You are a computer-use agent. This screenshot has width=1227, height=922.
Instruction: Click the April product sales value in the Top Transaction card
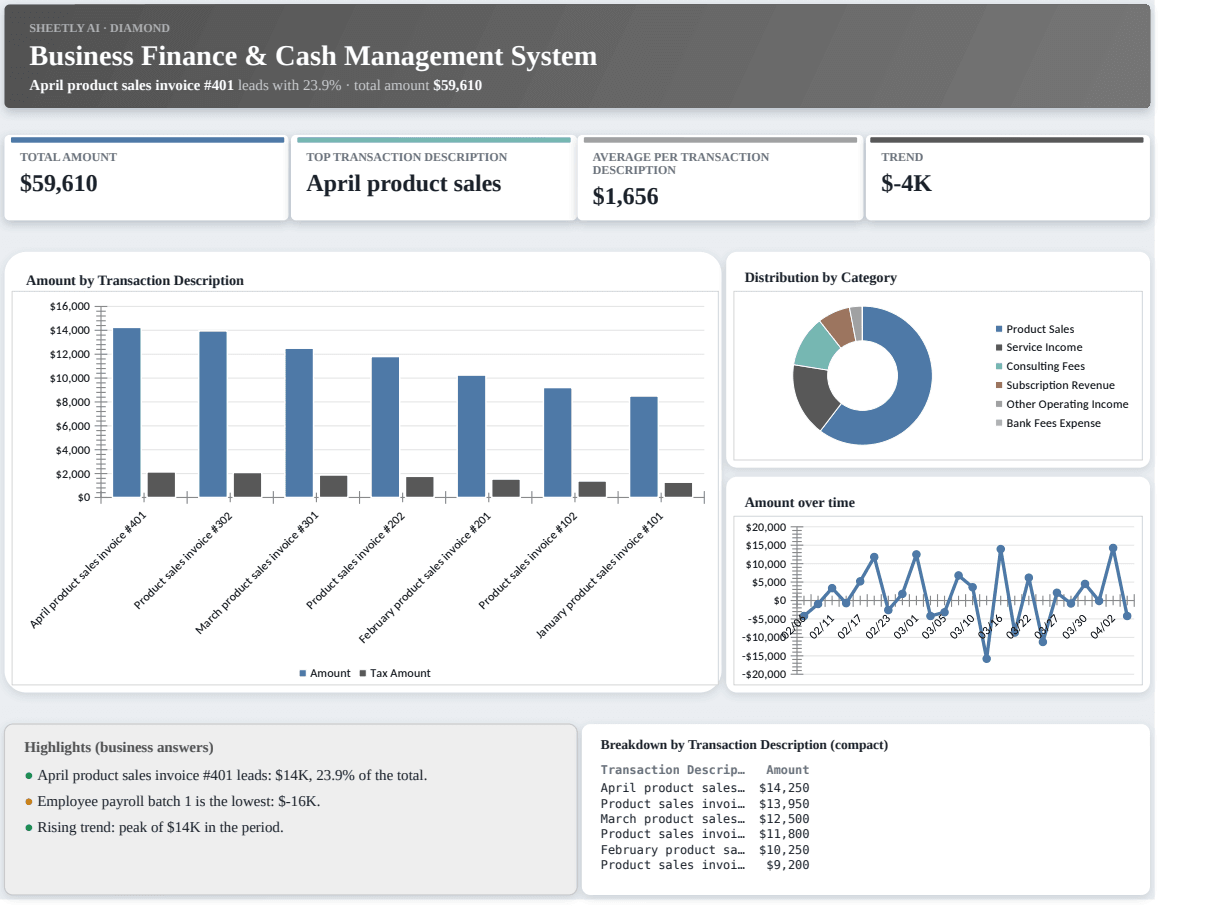[404, 184]
